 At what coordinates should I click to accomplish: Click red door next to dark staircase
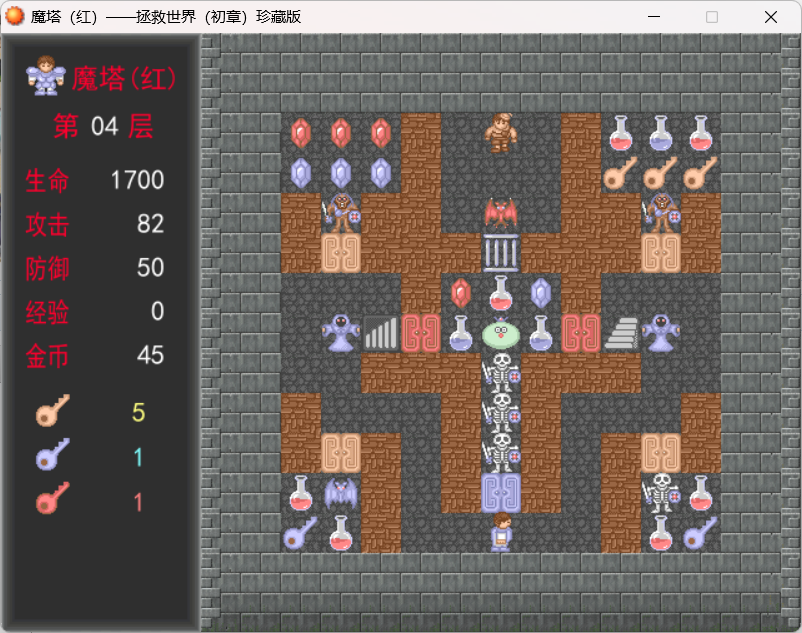421,333
